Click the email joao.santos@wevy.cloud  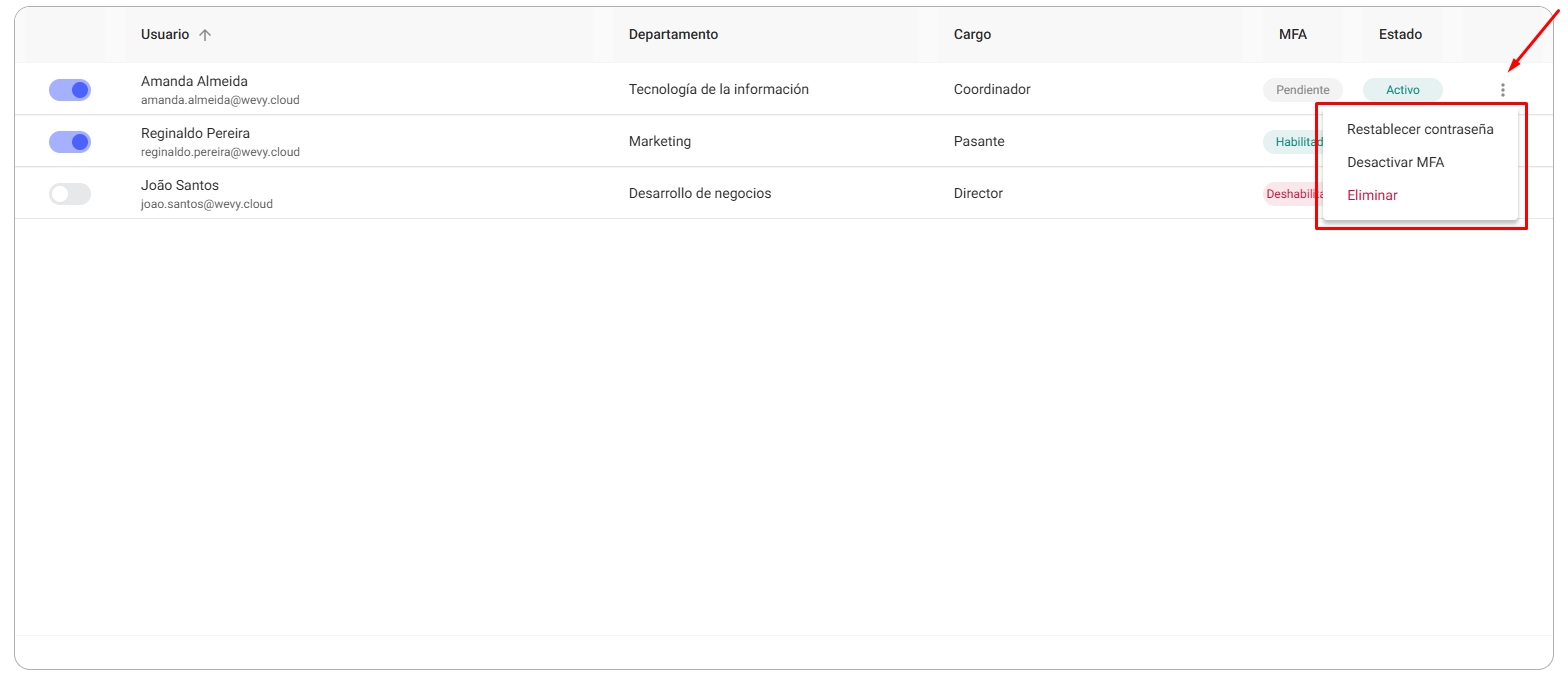point(207,204)
